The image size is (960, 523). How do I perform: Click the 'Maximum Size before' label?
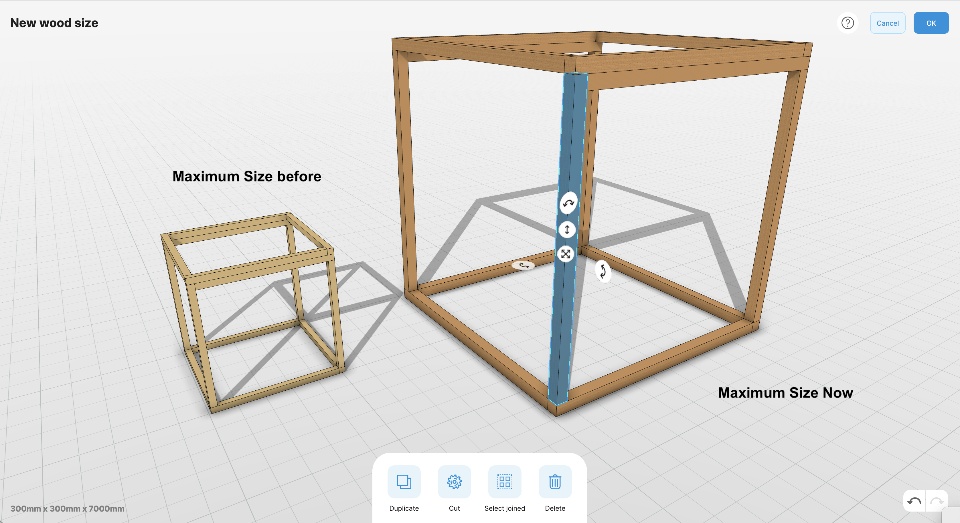pos(247,176)
